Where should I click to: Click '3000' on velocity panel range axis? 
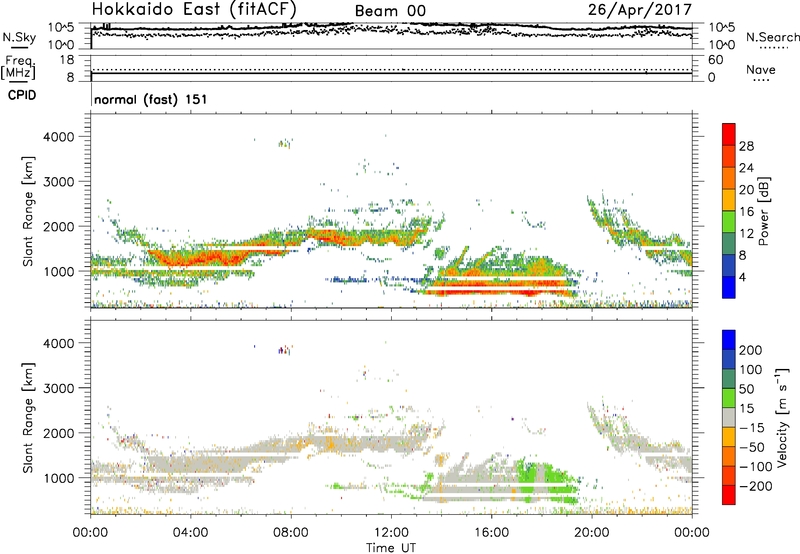click(59, 388)
